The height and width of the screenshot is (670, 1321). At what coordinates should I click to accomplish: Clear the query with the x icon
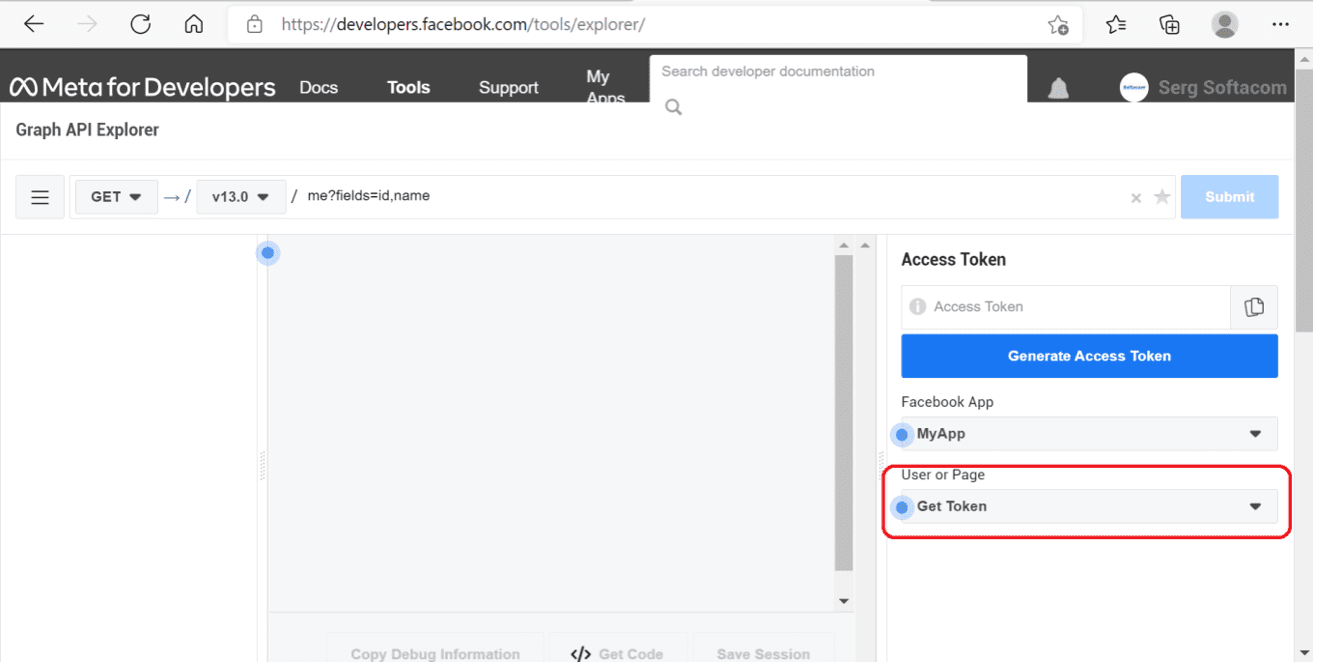pyautogui.click(x=1136, y=198)
